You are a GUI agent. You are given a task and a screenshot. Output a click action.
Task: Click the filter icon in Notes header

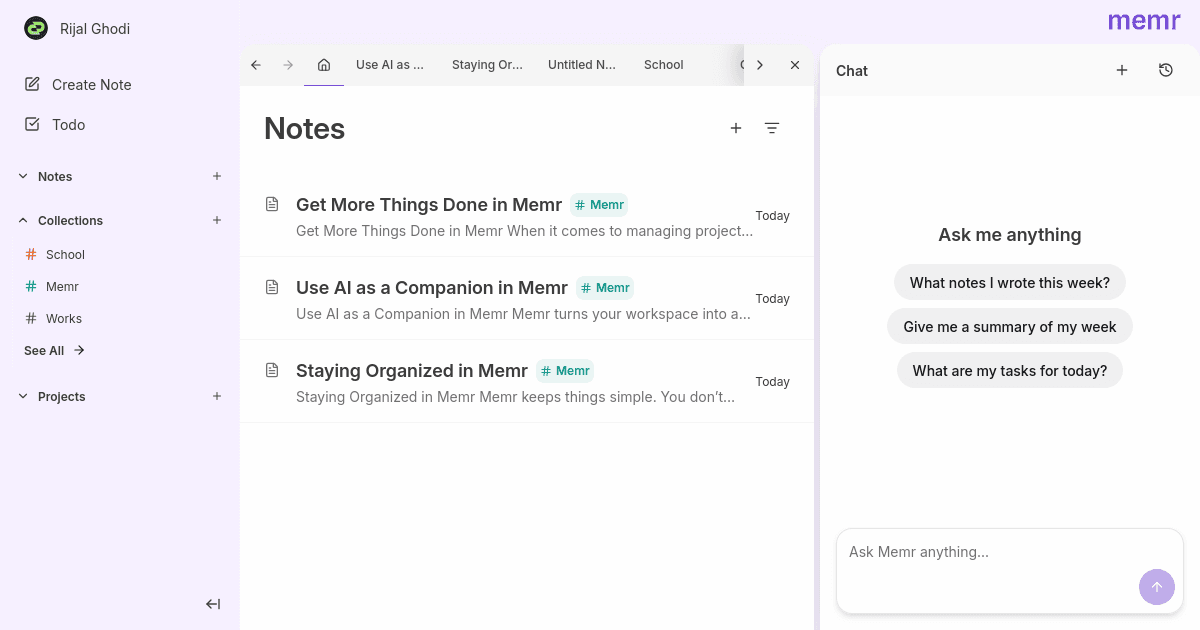[772, 128]
